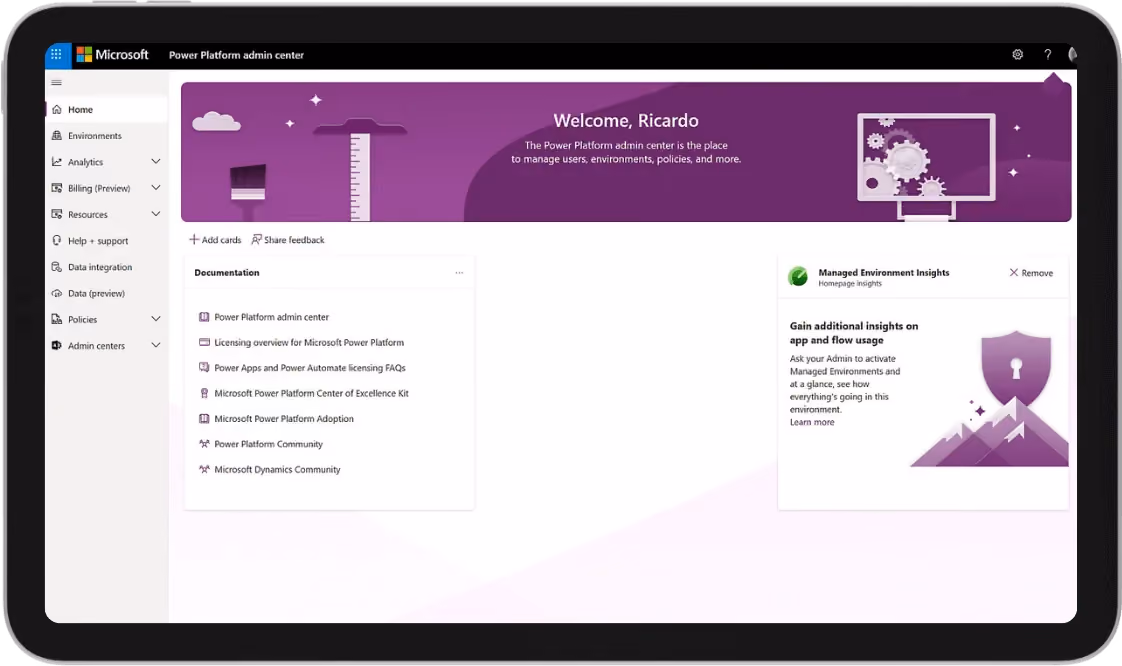Click the Data integration icon
The height and width of the screenshot is (666, 1122).
pos(57,267)
